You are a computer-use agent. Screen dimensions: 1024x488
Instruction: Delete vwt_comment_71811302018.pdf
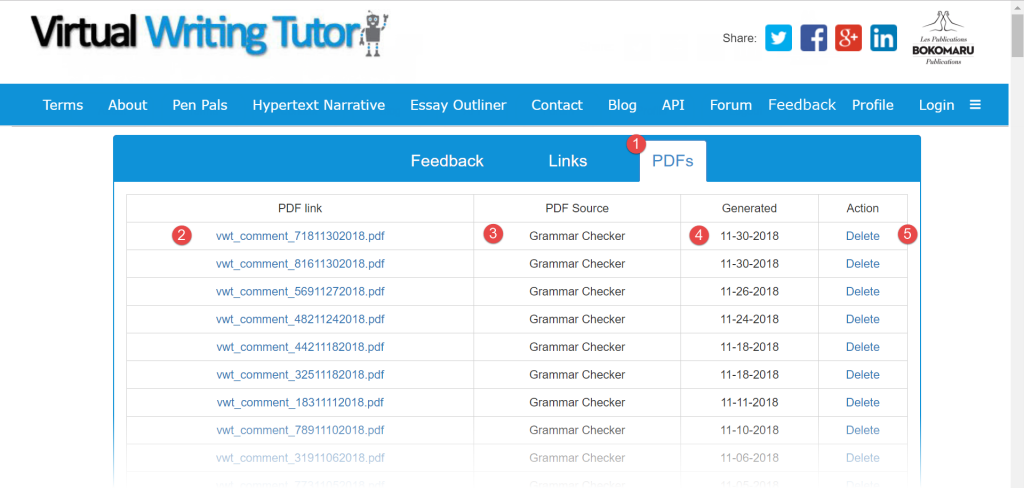pyautogui.click(x=863, y=236)
